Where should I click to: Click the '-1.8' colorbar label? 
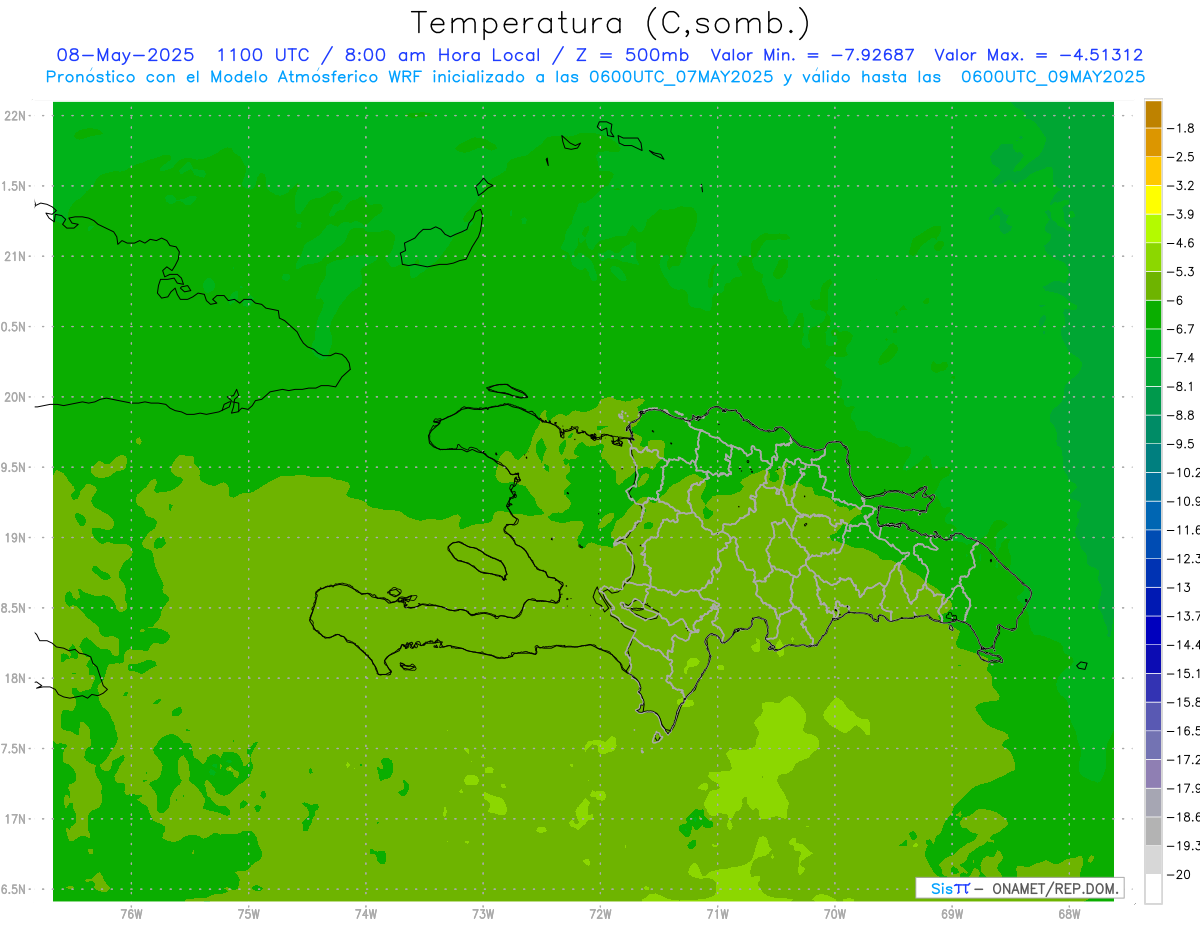(1182, 128)
